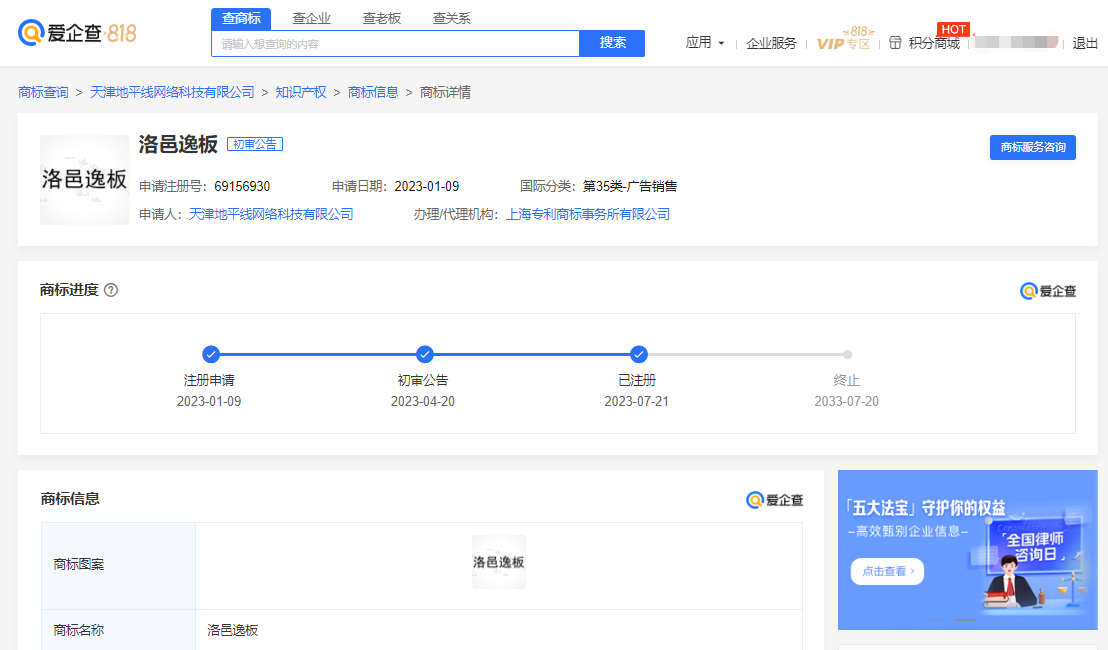Open 企业服务 in the top navigation
Viewport: 1108px width, 650px height.
tap(771, 43)
